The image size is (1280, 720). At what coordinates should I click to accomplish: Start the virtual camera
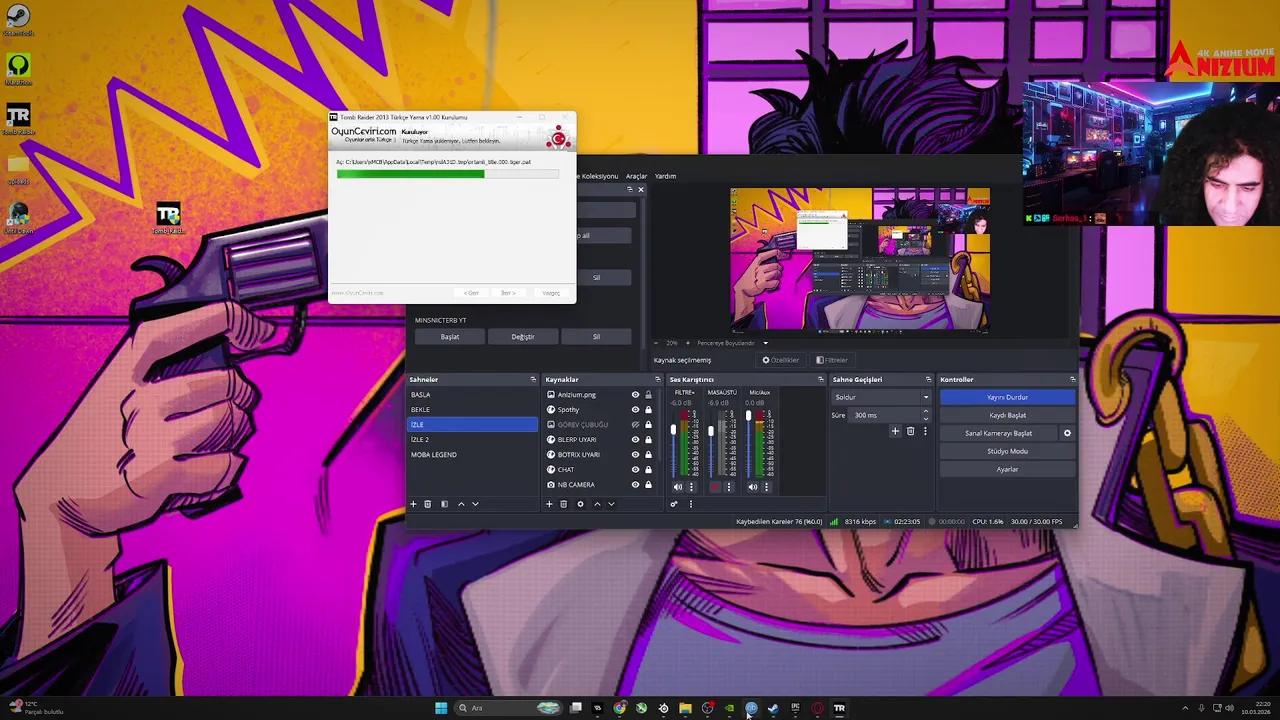[998, 433]
